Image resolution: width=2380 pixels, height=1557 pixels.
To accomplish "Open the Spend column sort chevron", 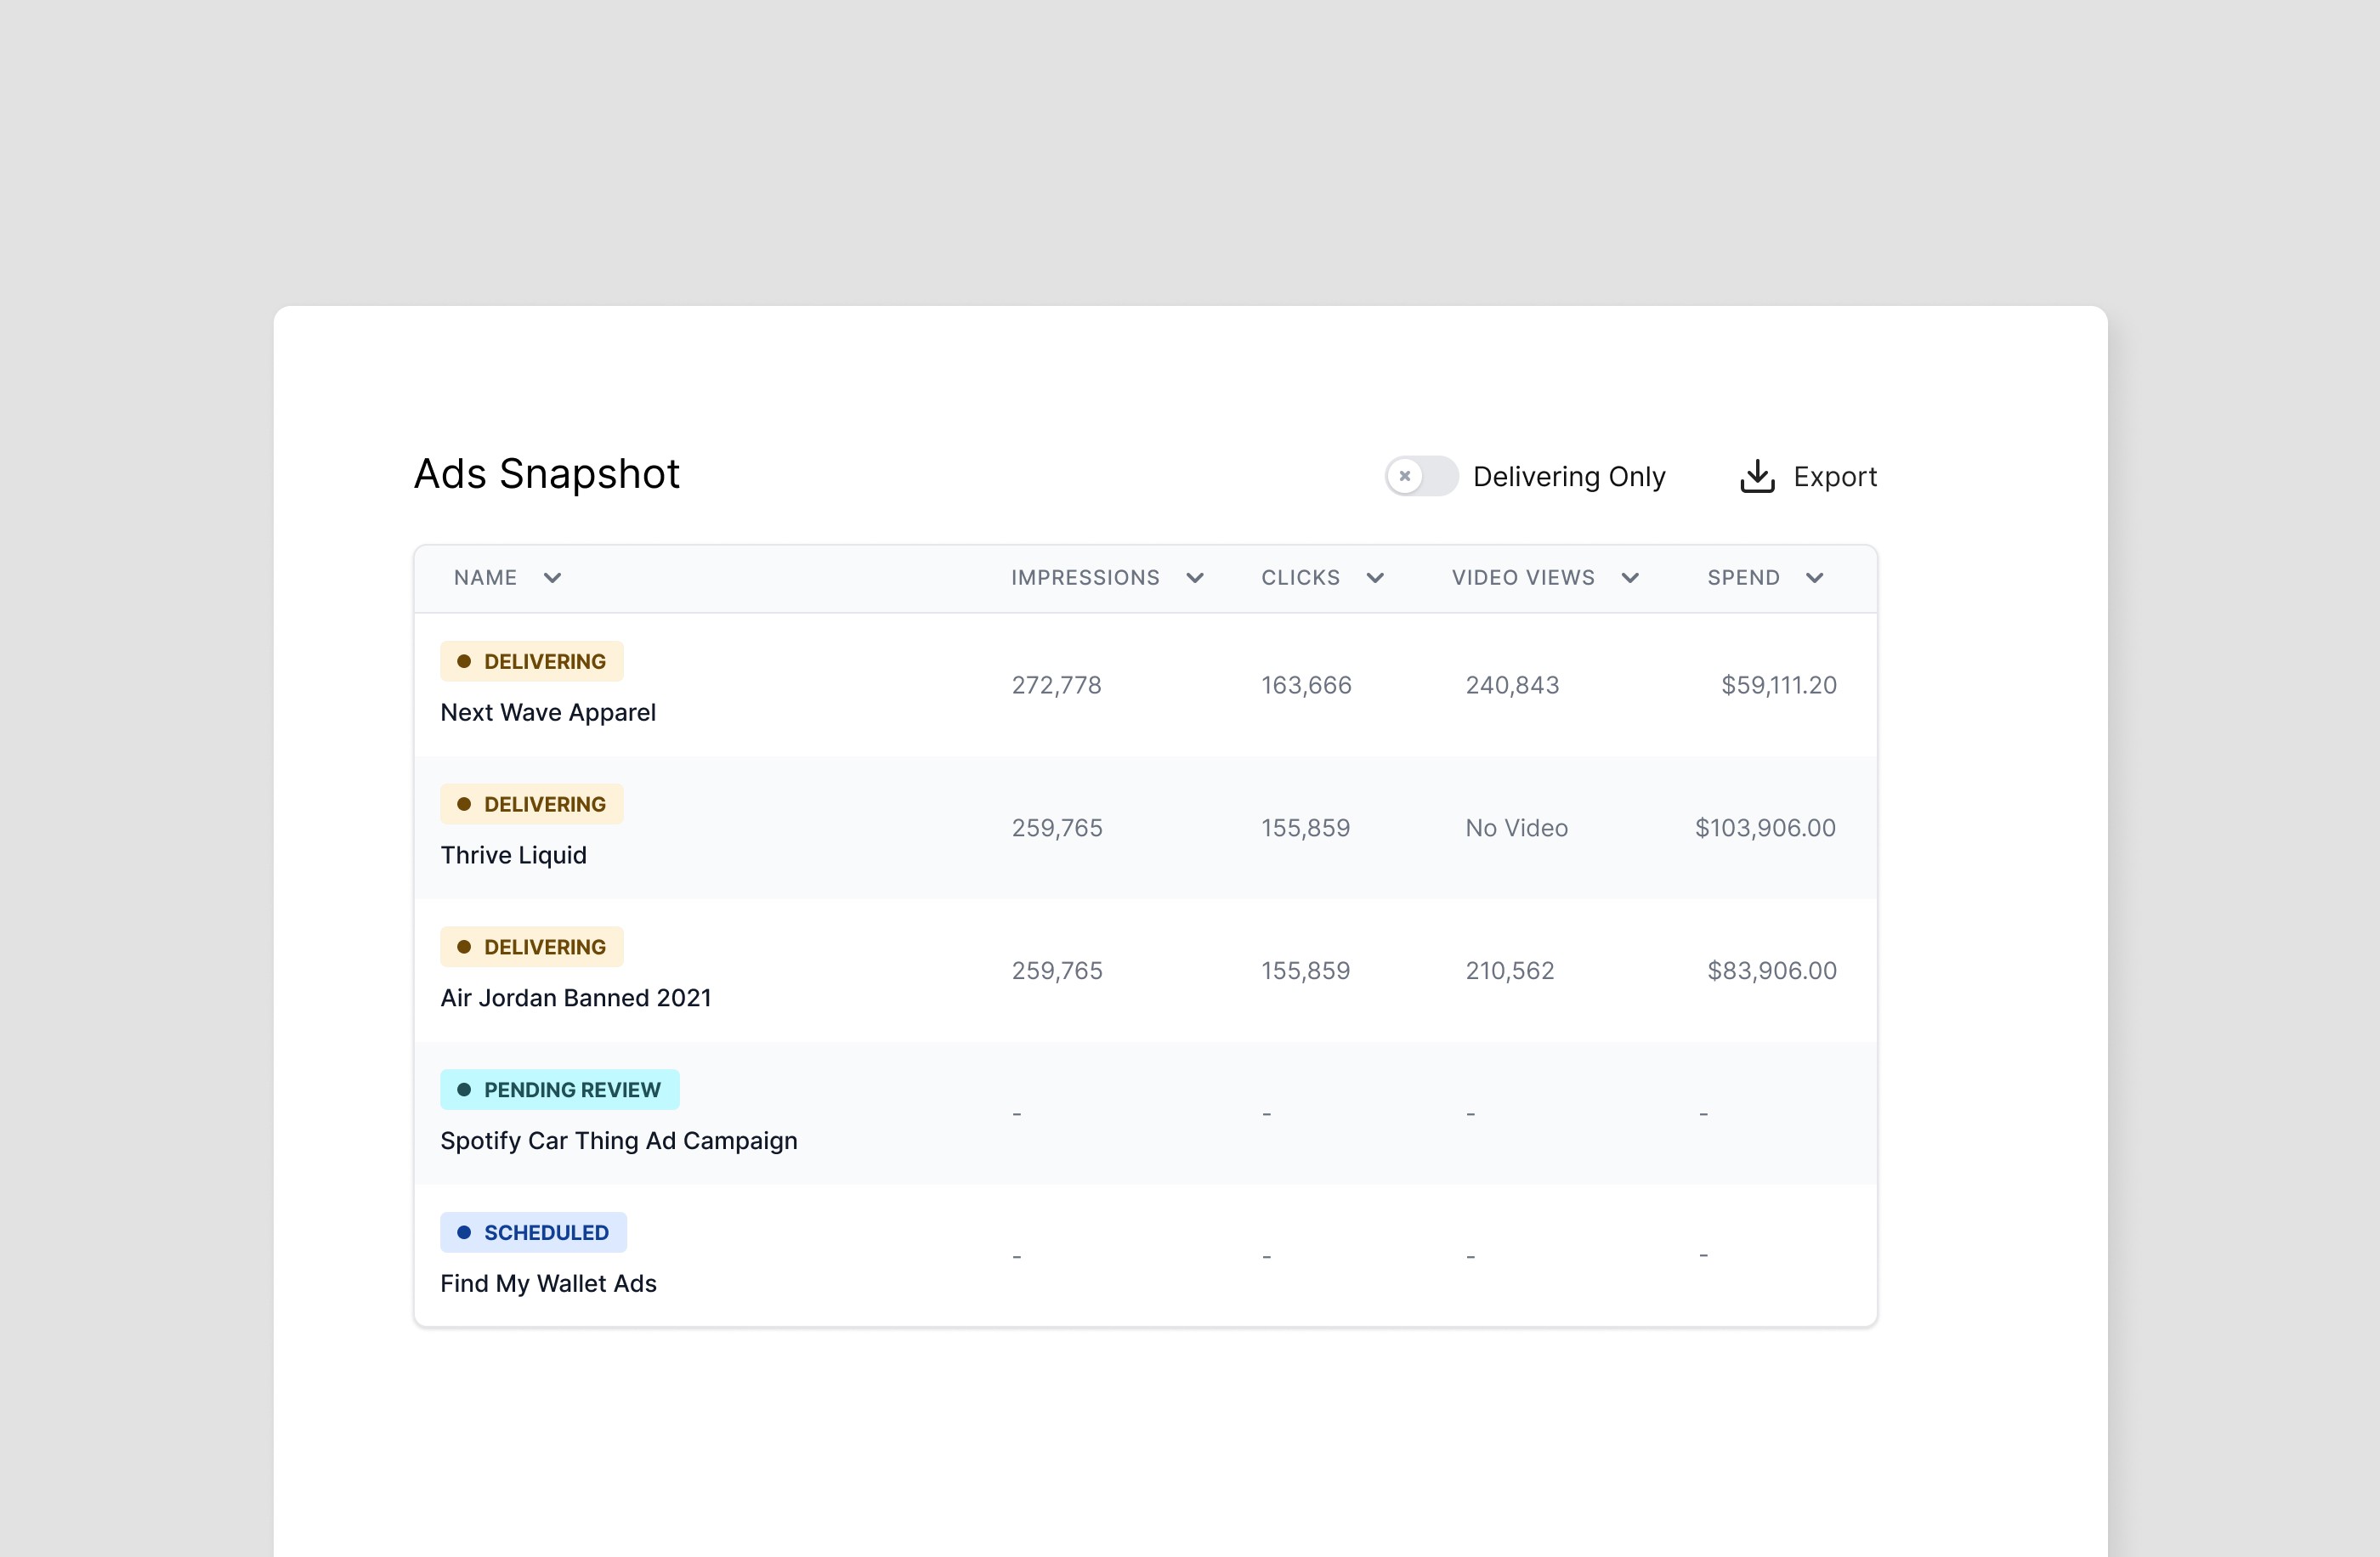I will point(1814,578).
